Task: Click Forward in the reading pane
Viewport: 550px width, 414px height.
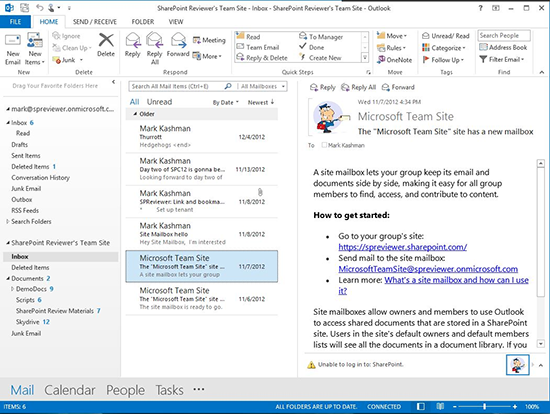Action: [x=398, y=87]
